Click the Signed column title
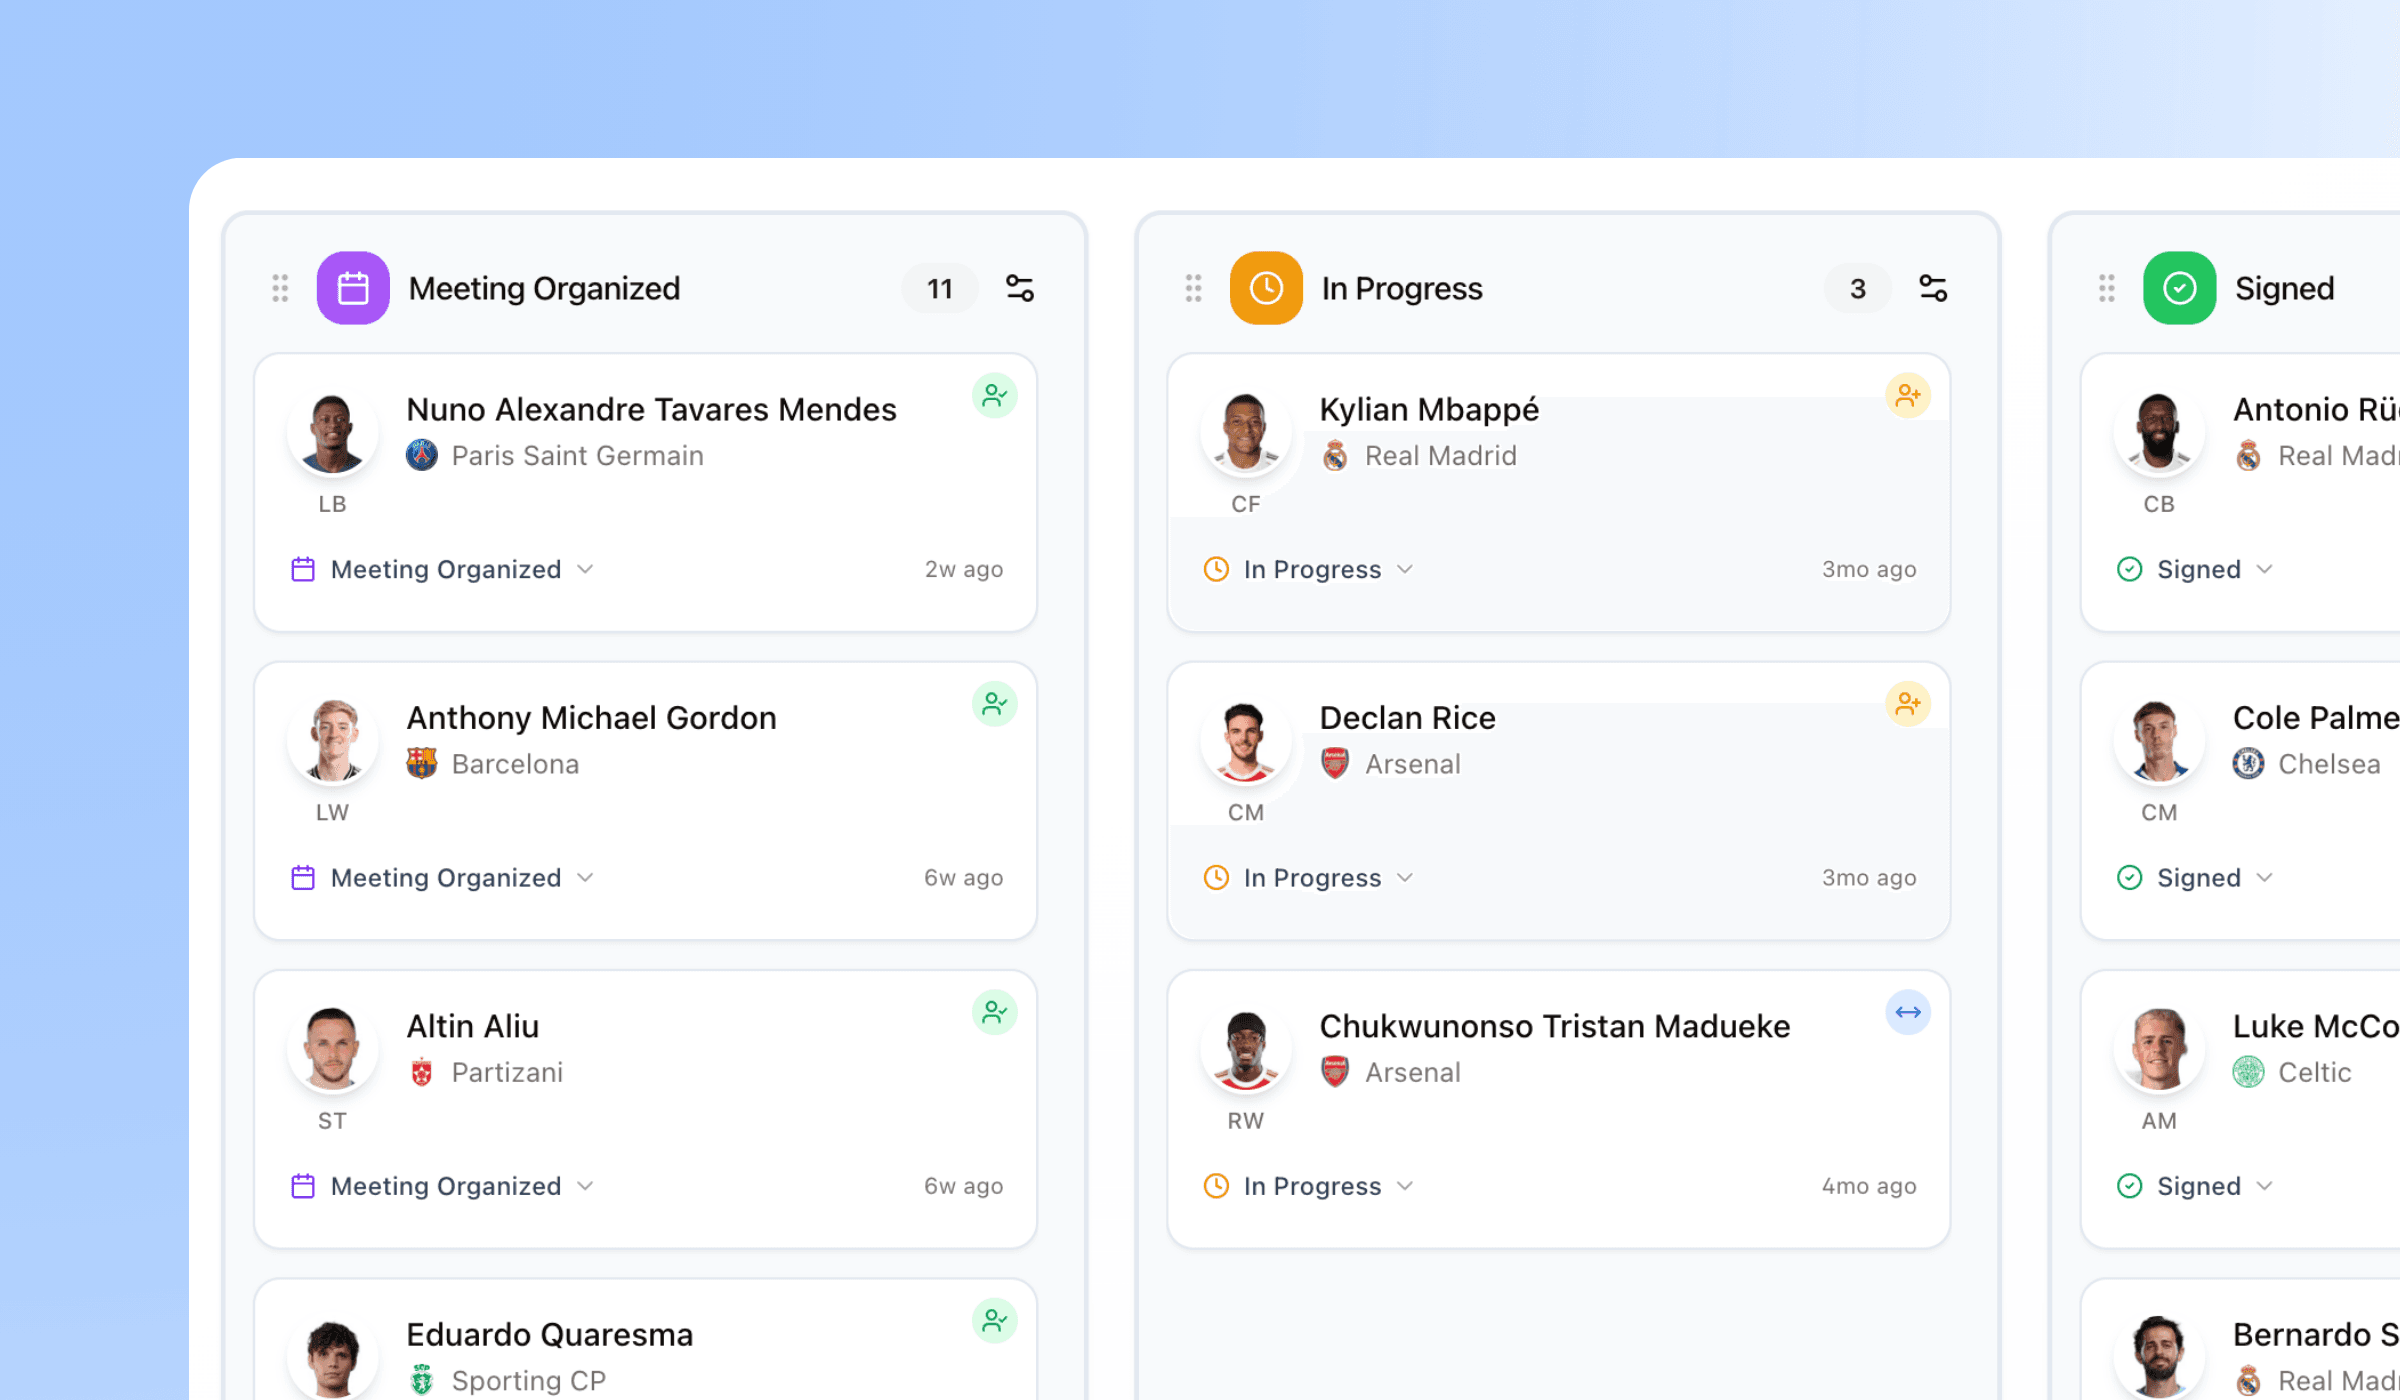The width and height of the screenshot is (2400, 1400). click(x=2284, y=288)
